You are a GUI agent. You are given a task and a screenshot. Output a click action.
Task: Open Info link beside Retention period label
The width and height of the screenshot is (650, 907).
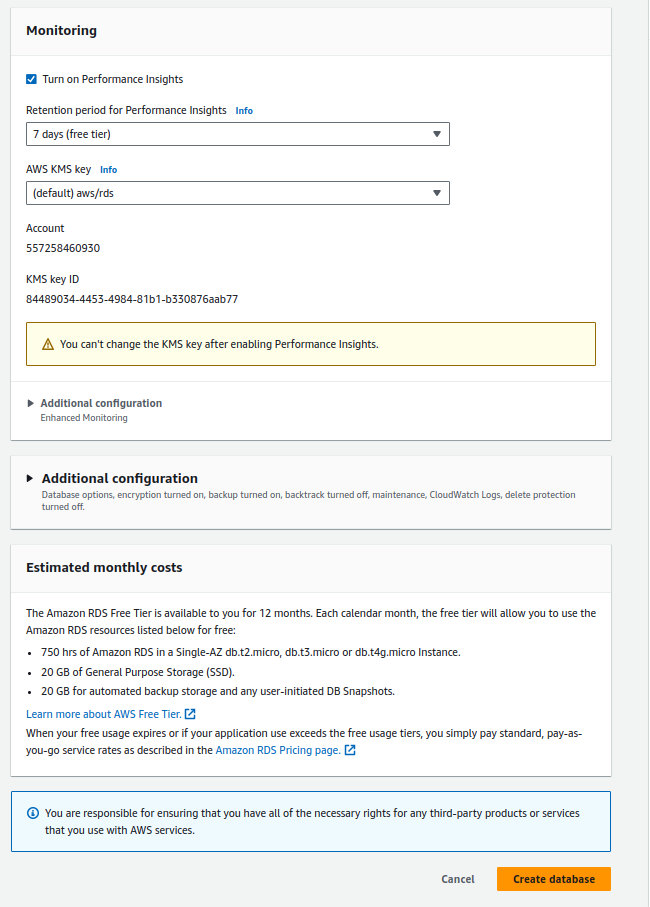(x=244, y=110)
